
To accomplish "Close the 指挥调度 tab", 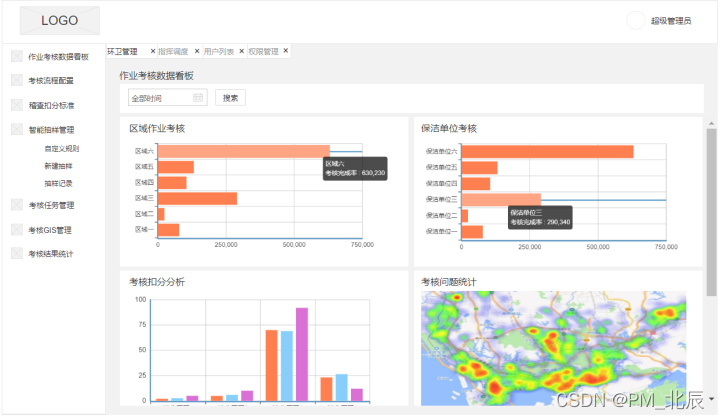I will [x=197, y=51].
